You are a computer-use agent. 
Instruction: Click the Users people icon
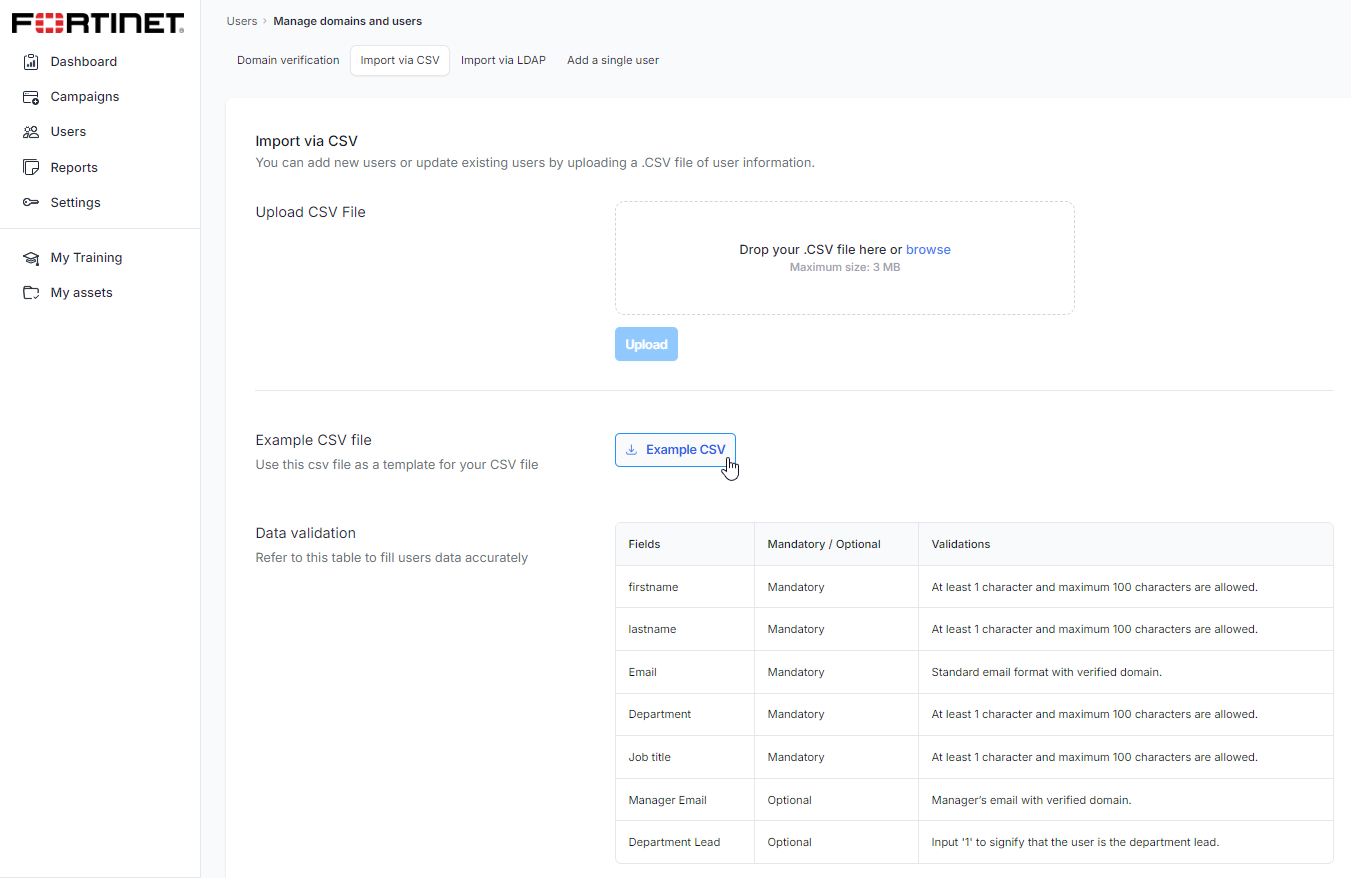[31, 131]
